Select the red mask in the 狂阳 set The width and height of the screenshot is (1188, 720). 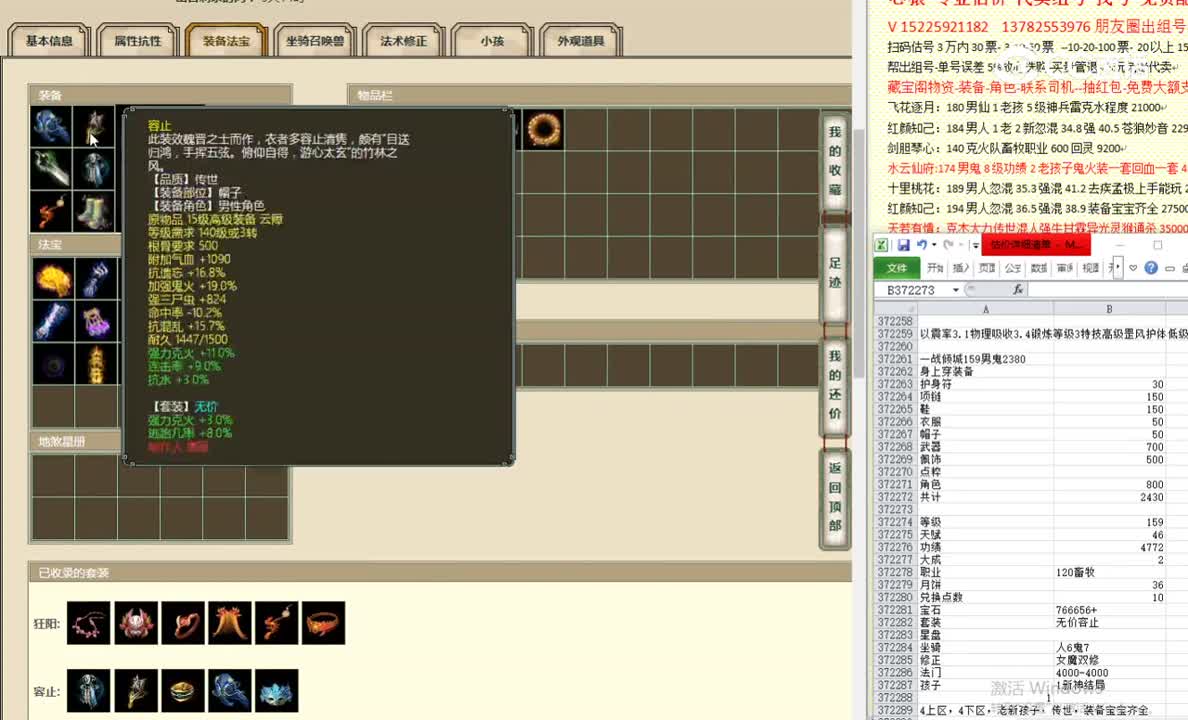pos(135,623)
